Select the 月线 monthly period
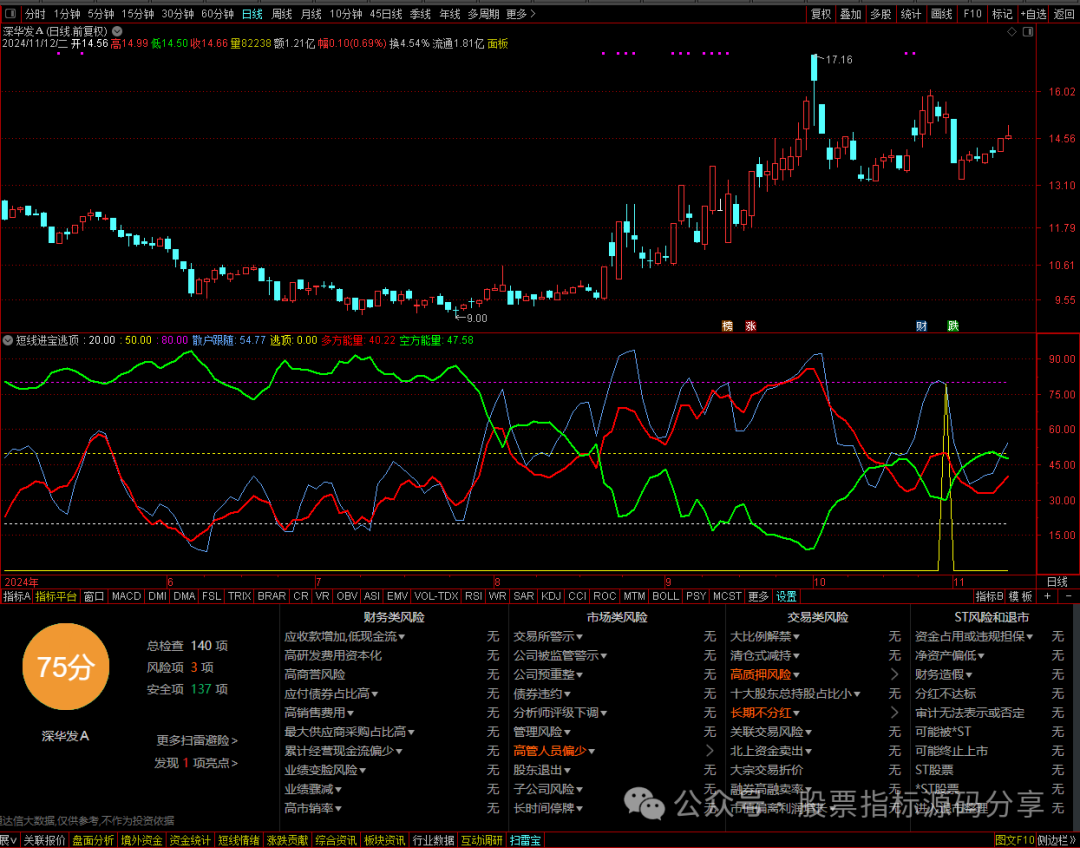The height and width of the screenshot is (848, 1080). [311, 14]
